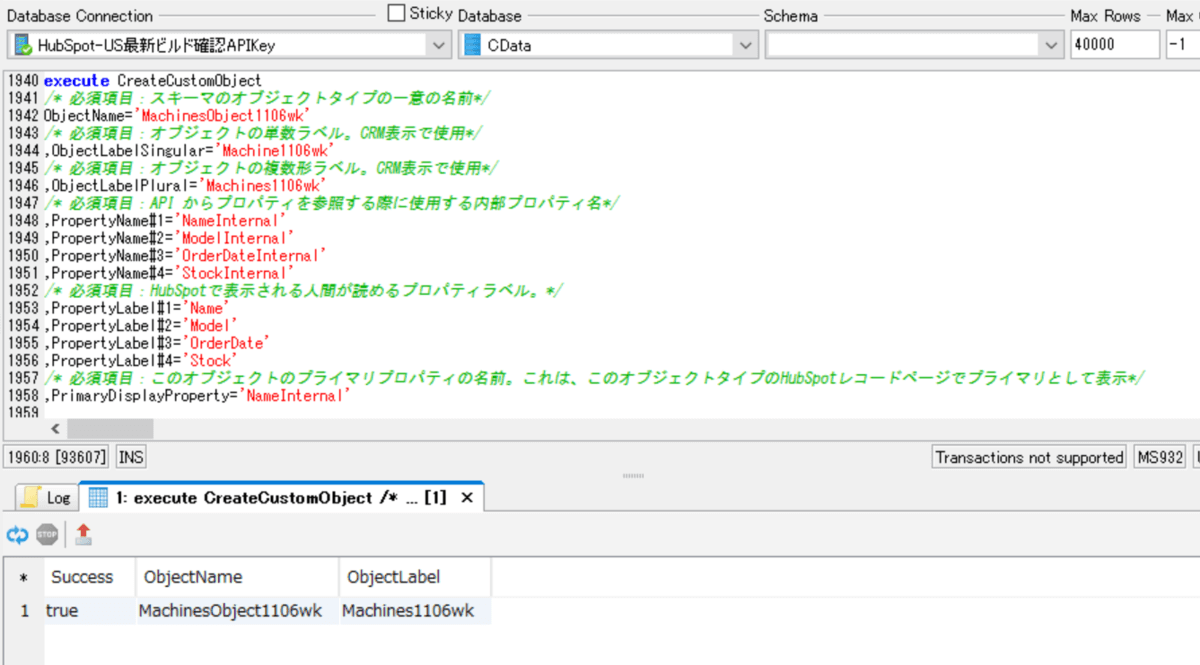This screenshot has width=1200, height=665.
Task: Click the ObjectName='MachinesObject1106wk' line
Action: (x=178, y=115)
